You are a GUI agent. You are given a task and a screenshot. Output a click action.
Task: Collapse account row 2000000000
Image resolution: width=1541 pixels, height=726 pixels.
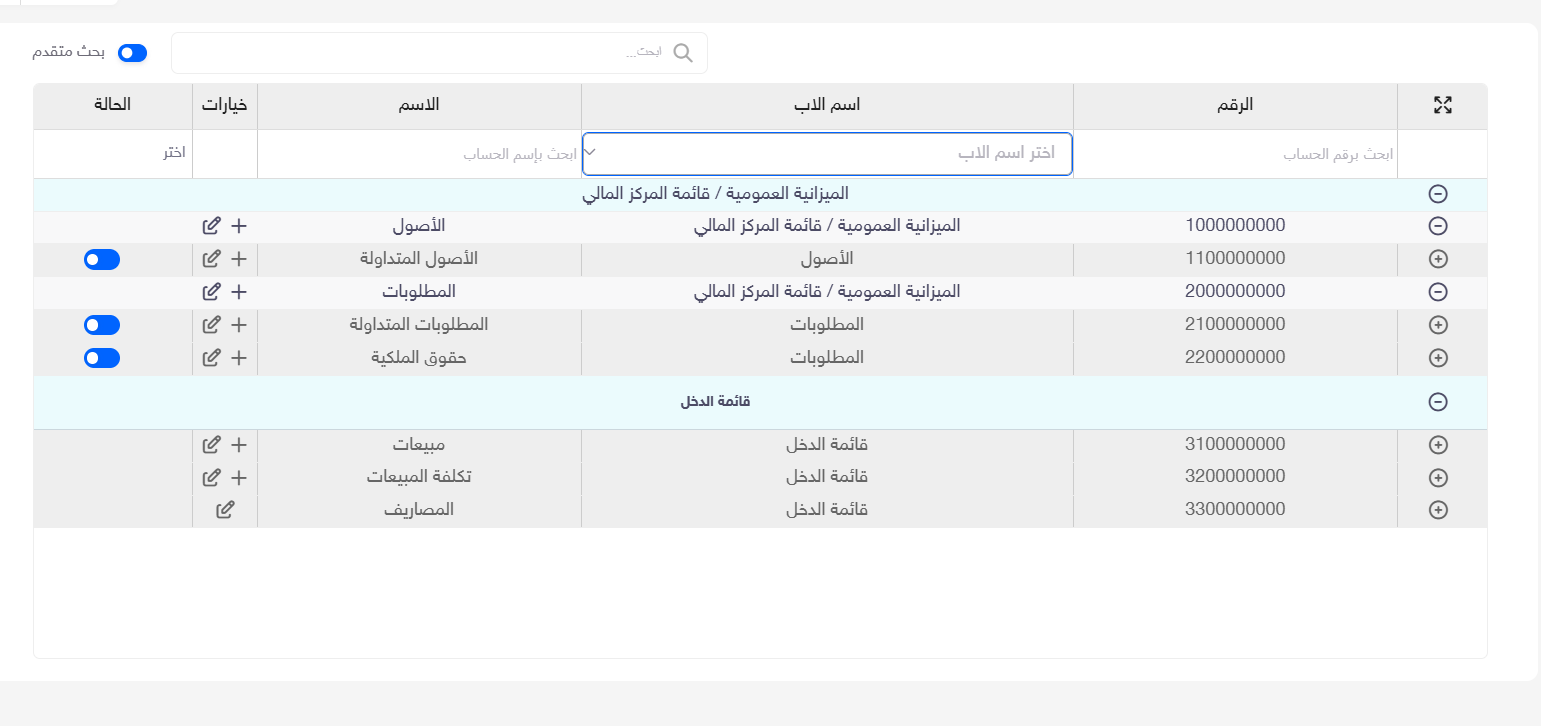1438,292
